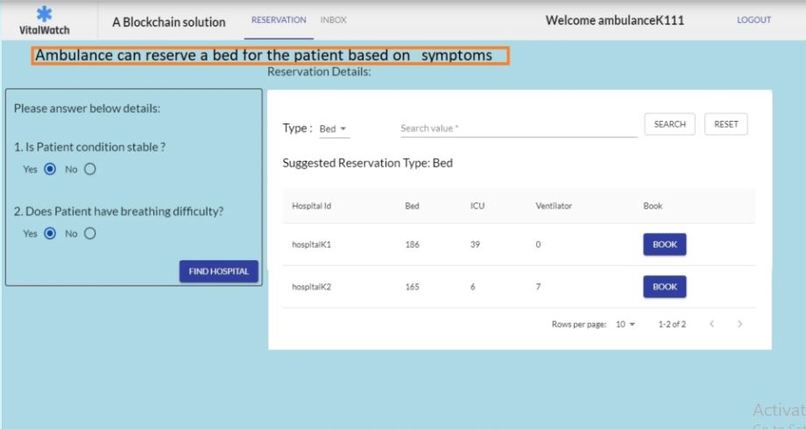Image resolution: width=806 pixels, height=429 pixels.
Task: Click the bed count 186
Action: tap(412, 245)
